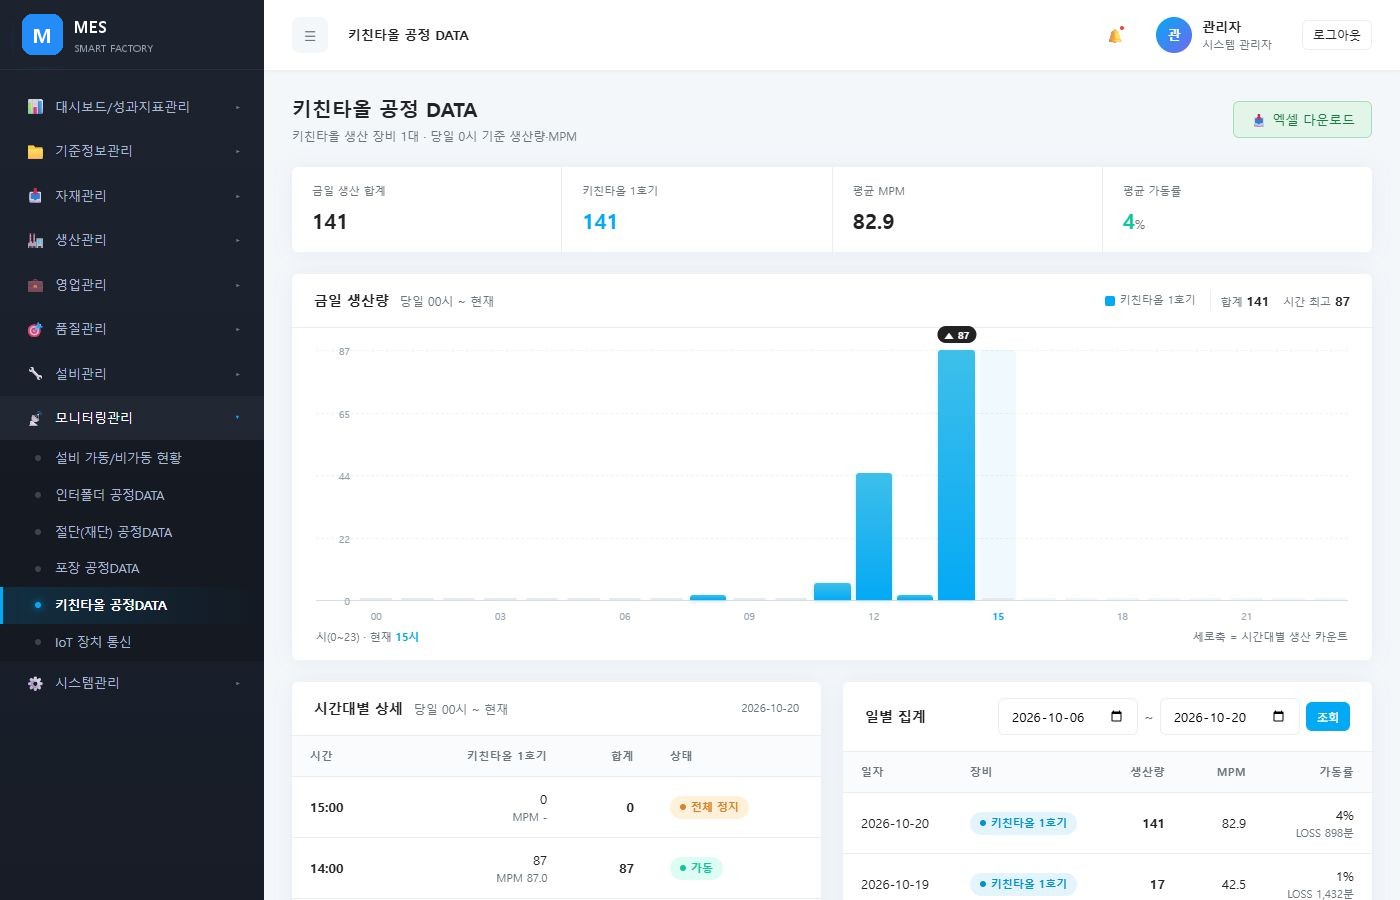Click the 생산관리 factory icon
Screen dimensions: 1400x900
(35, 240)
